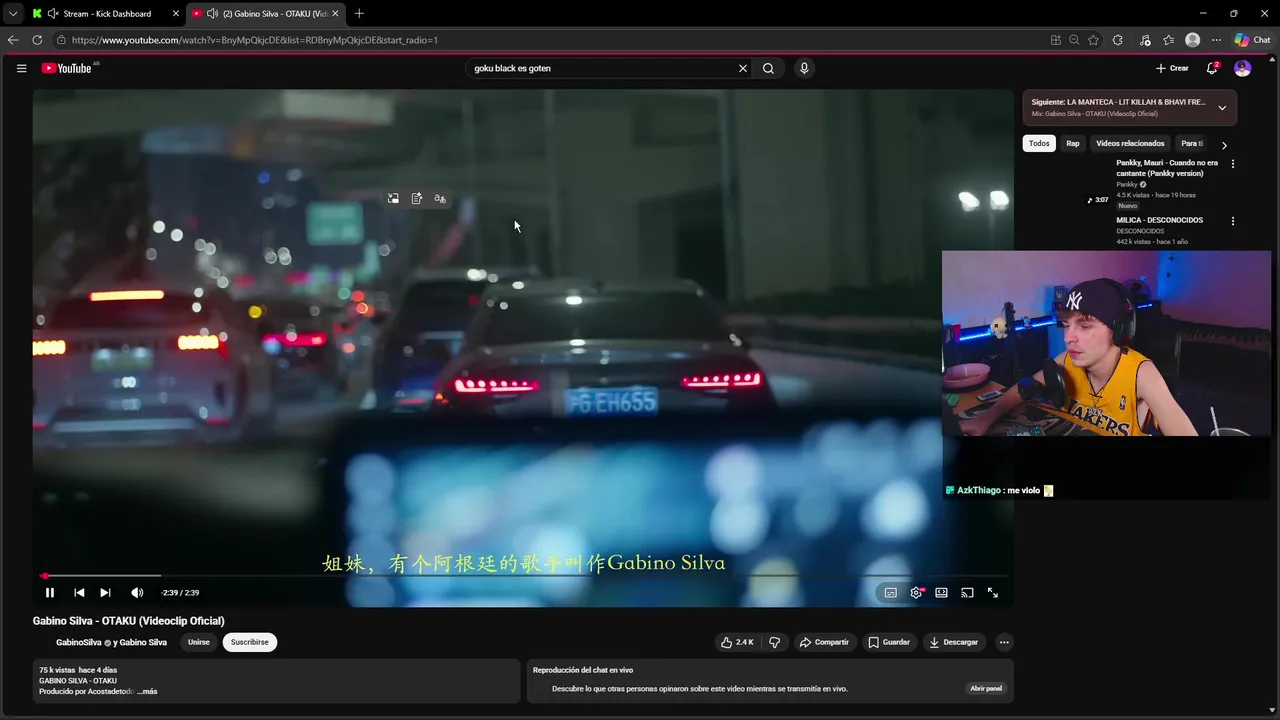
Task: Click the Descargar download button
Action: click(x=954, y=642)
